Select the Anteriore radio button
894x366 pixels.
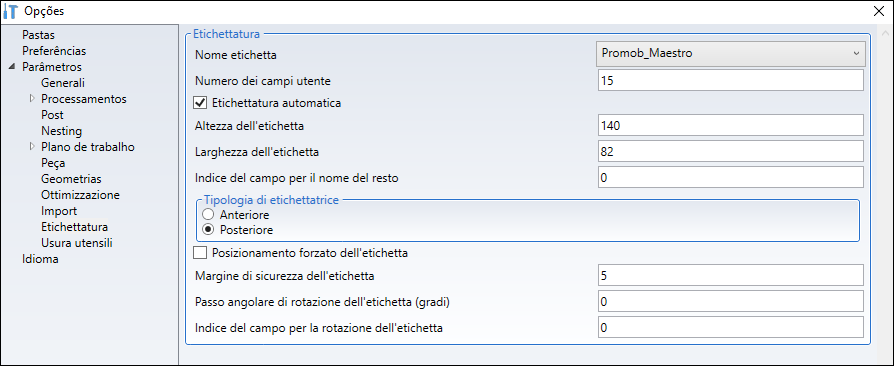click(209, 215)
